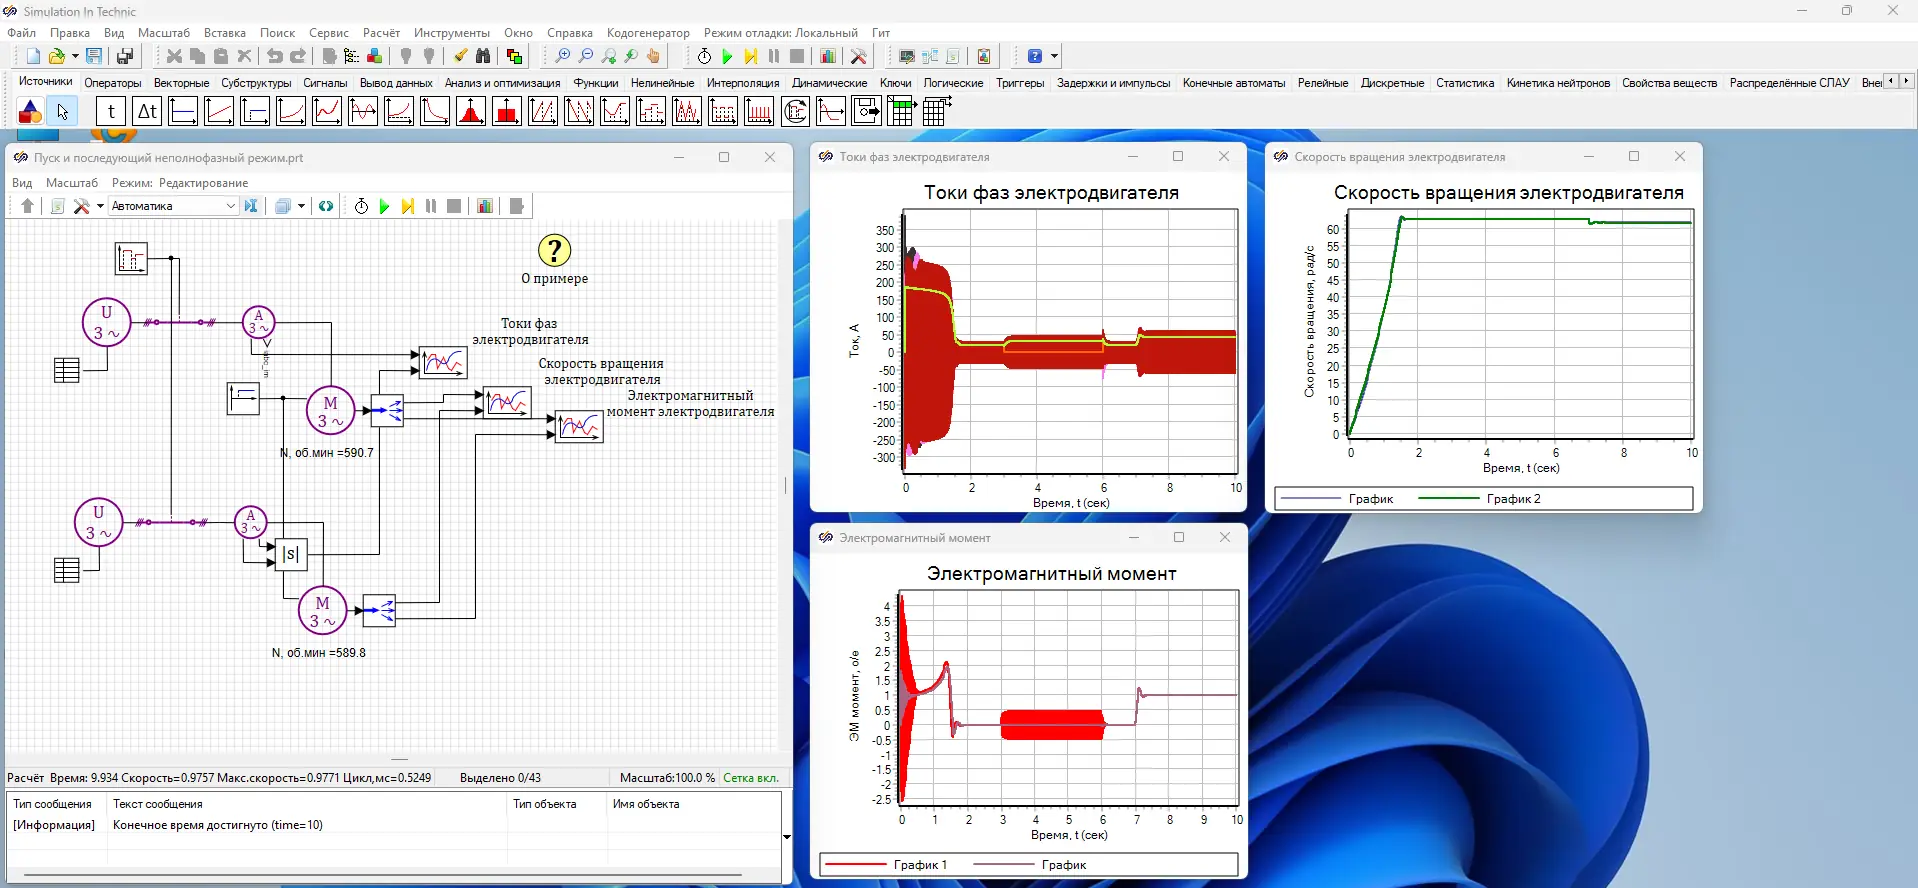
Task: Click the binoculars search icon
Action: 483,56
